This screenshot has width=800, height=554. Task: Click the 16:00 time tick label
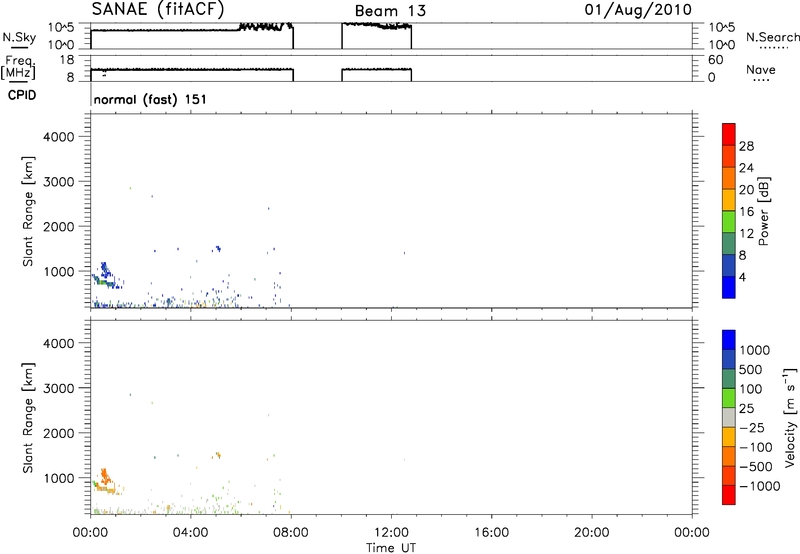point(491,533)
